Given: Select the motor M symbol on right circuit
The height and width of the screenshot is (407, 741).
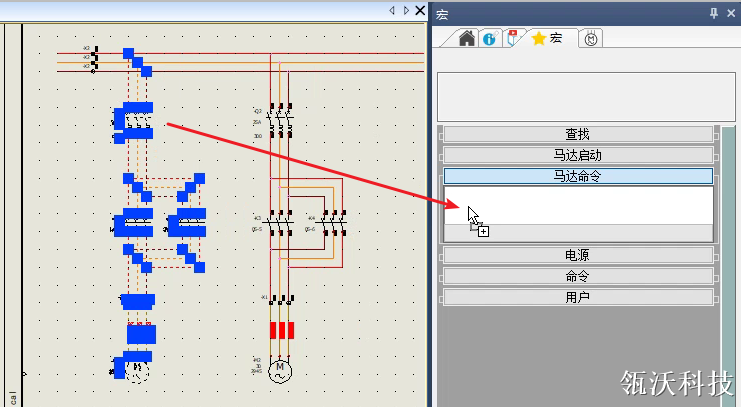Looking at the screenshot, I should 281,370.
